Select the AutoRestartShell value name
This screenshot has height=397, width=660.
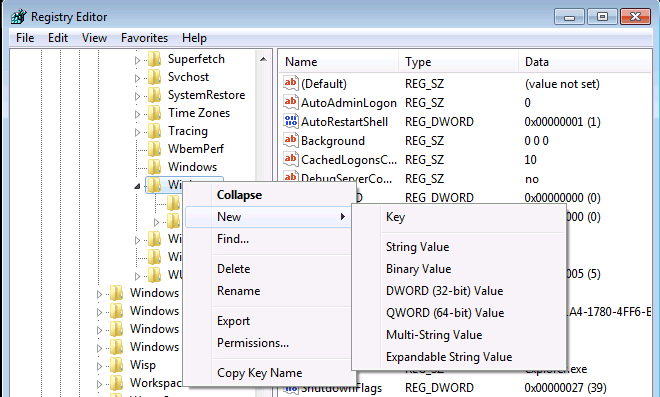pyautogui.click(x=344, y=122)
